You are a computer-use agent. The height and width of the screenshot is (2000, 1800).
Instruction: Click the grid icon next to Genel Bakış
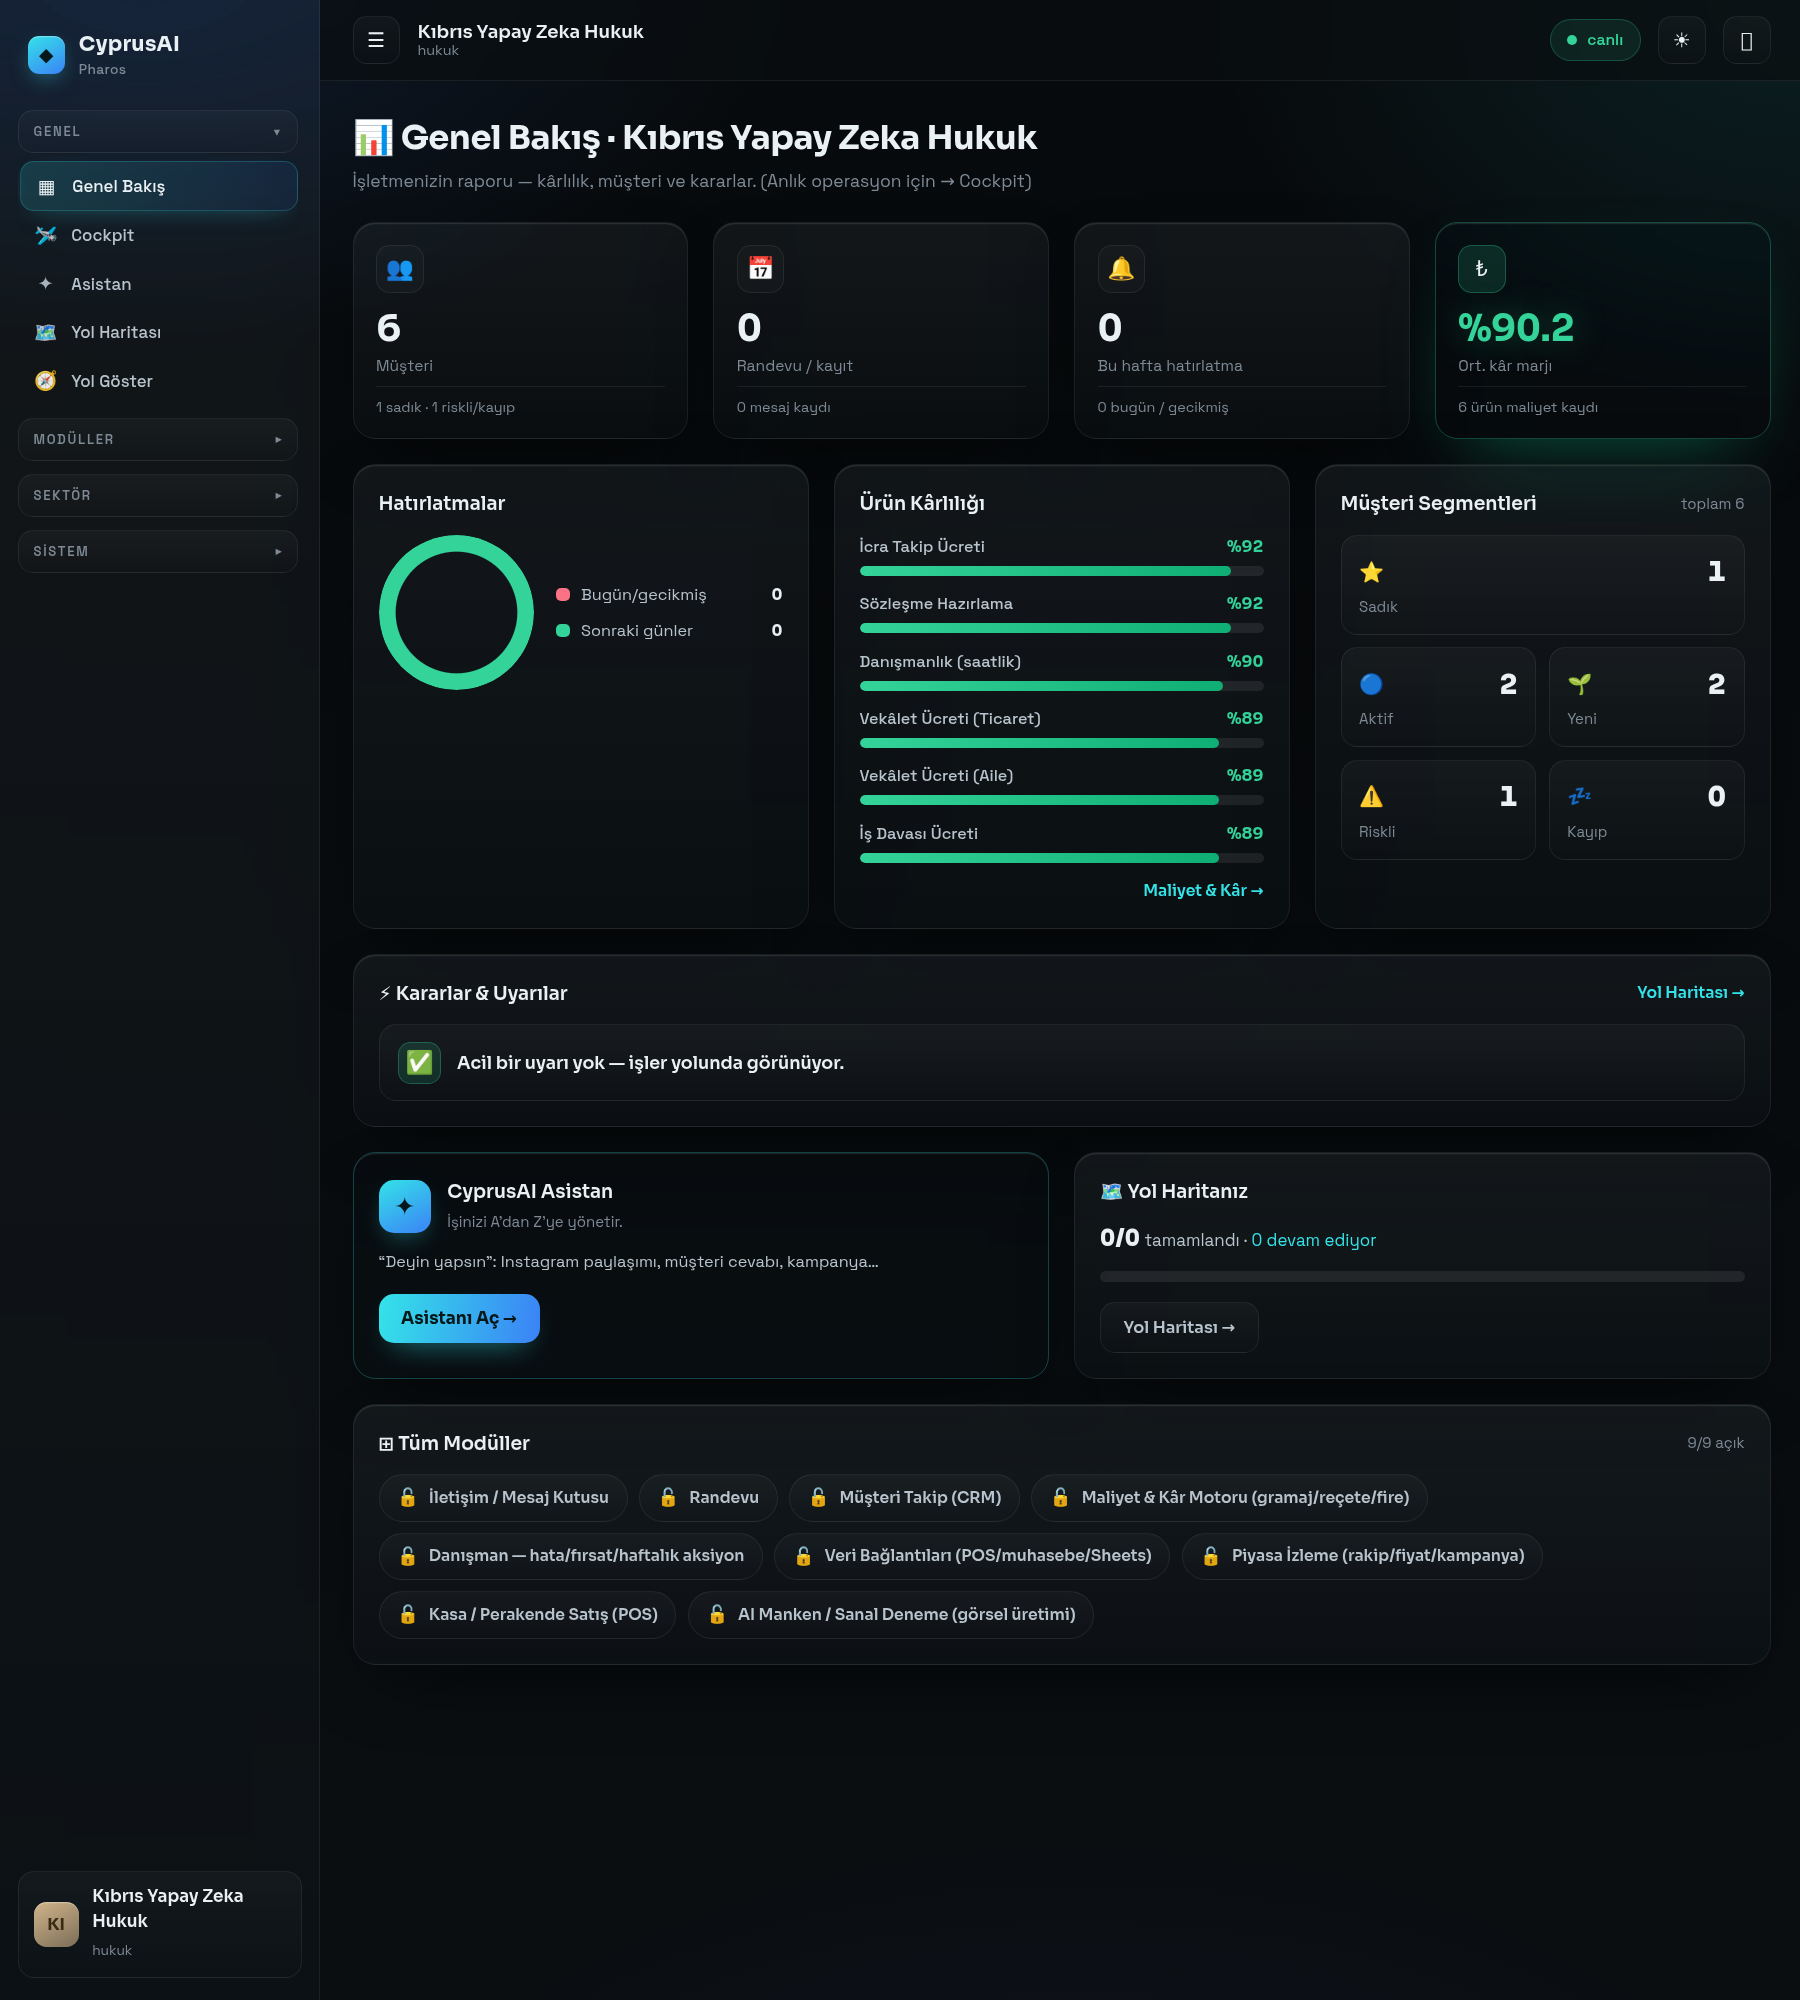[x=46, y=187]
